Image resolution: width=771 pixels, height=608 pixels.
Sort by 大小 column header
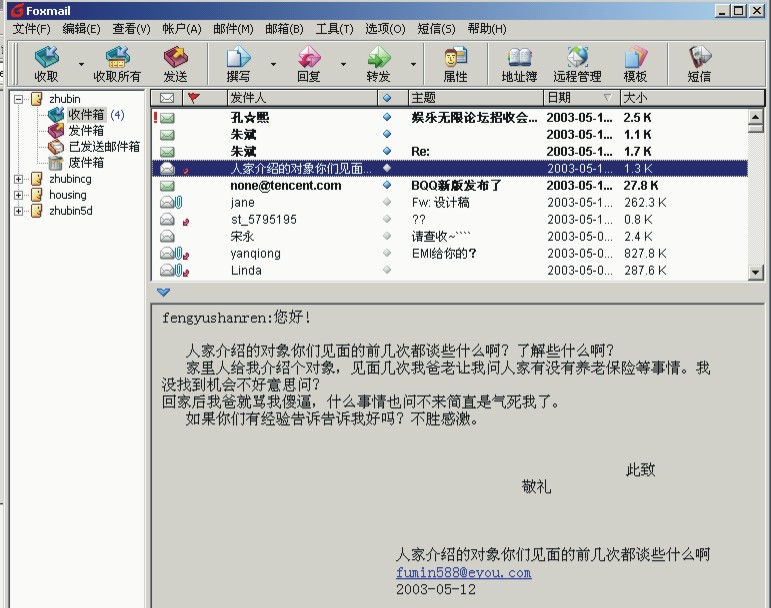click(692, 98)
